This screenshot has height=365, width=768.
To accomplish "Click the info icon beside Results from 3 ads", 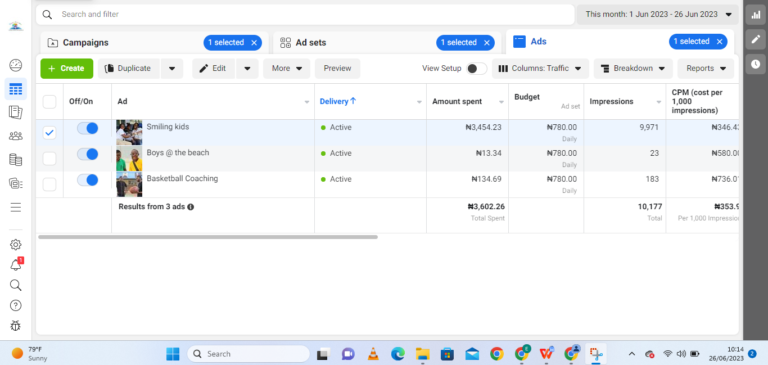I will 191,207.
